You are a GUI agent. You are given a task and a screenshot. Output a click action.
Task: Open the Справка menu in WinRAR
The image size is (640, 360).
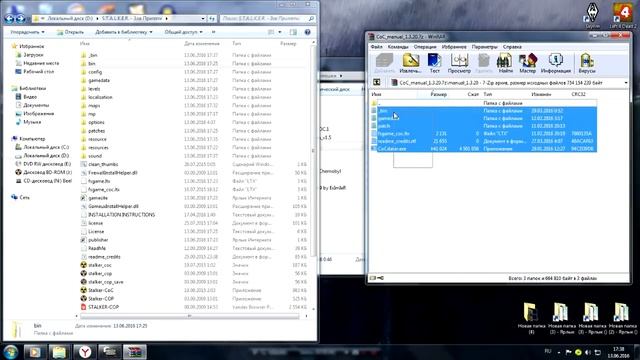pyautogui.click(x=512, y=47)
